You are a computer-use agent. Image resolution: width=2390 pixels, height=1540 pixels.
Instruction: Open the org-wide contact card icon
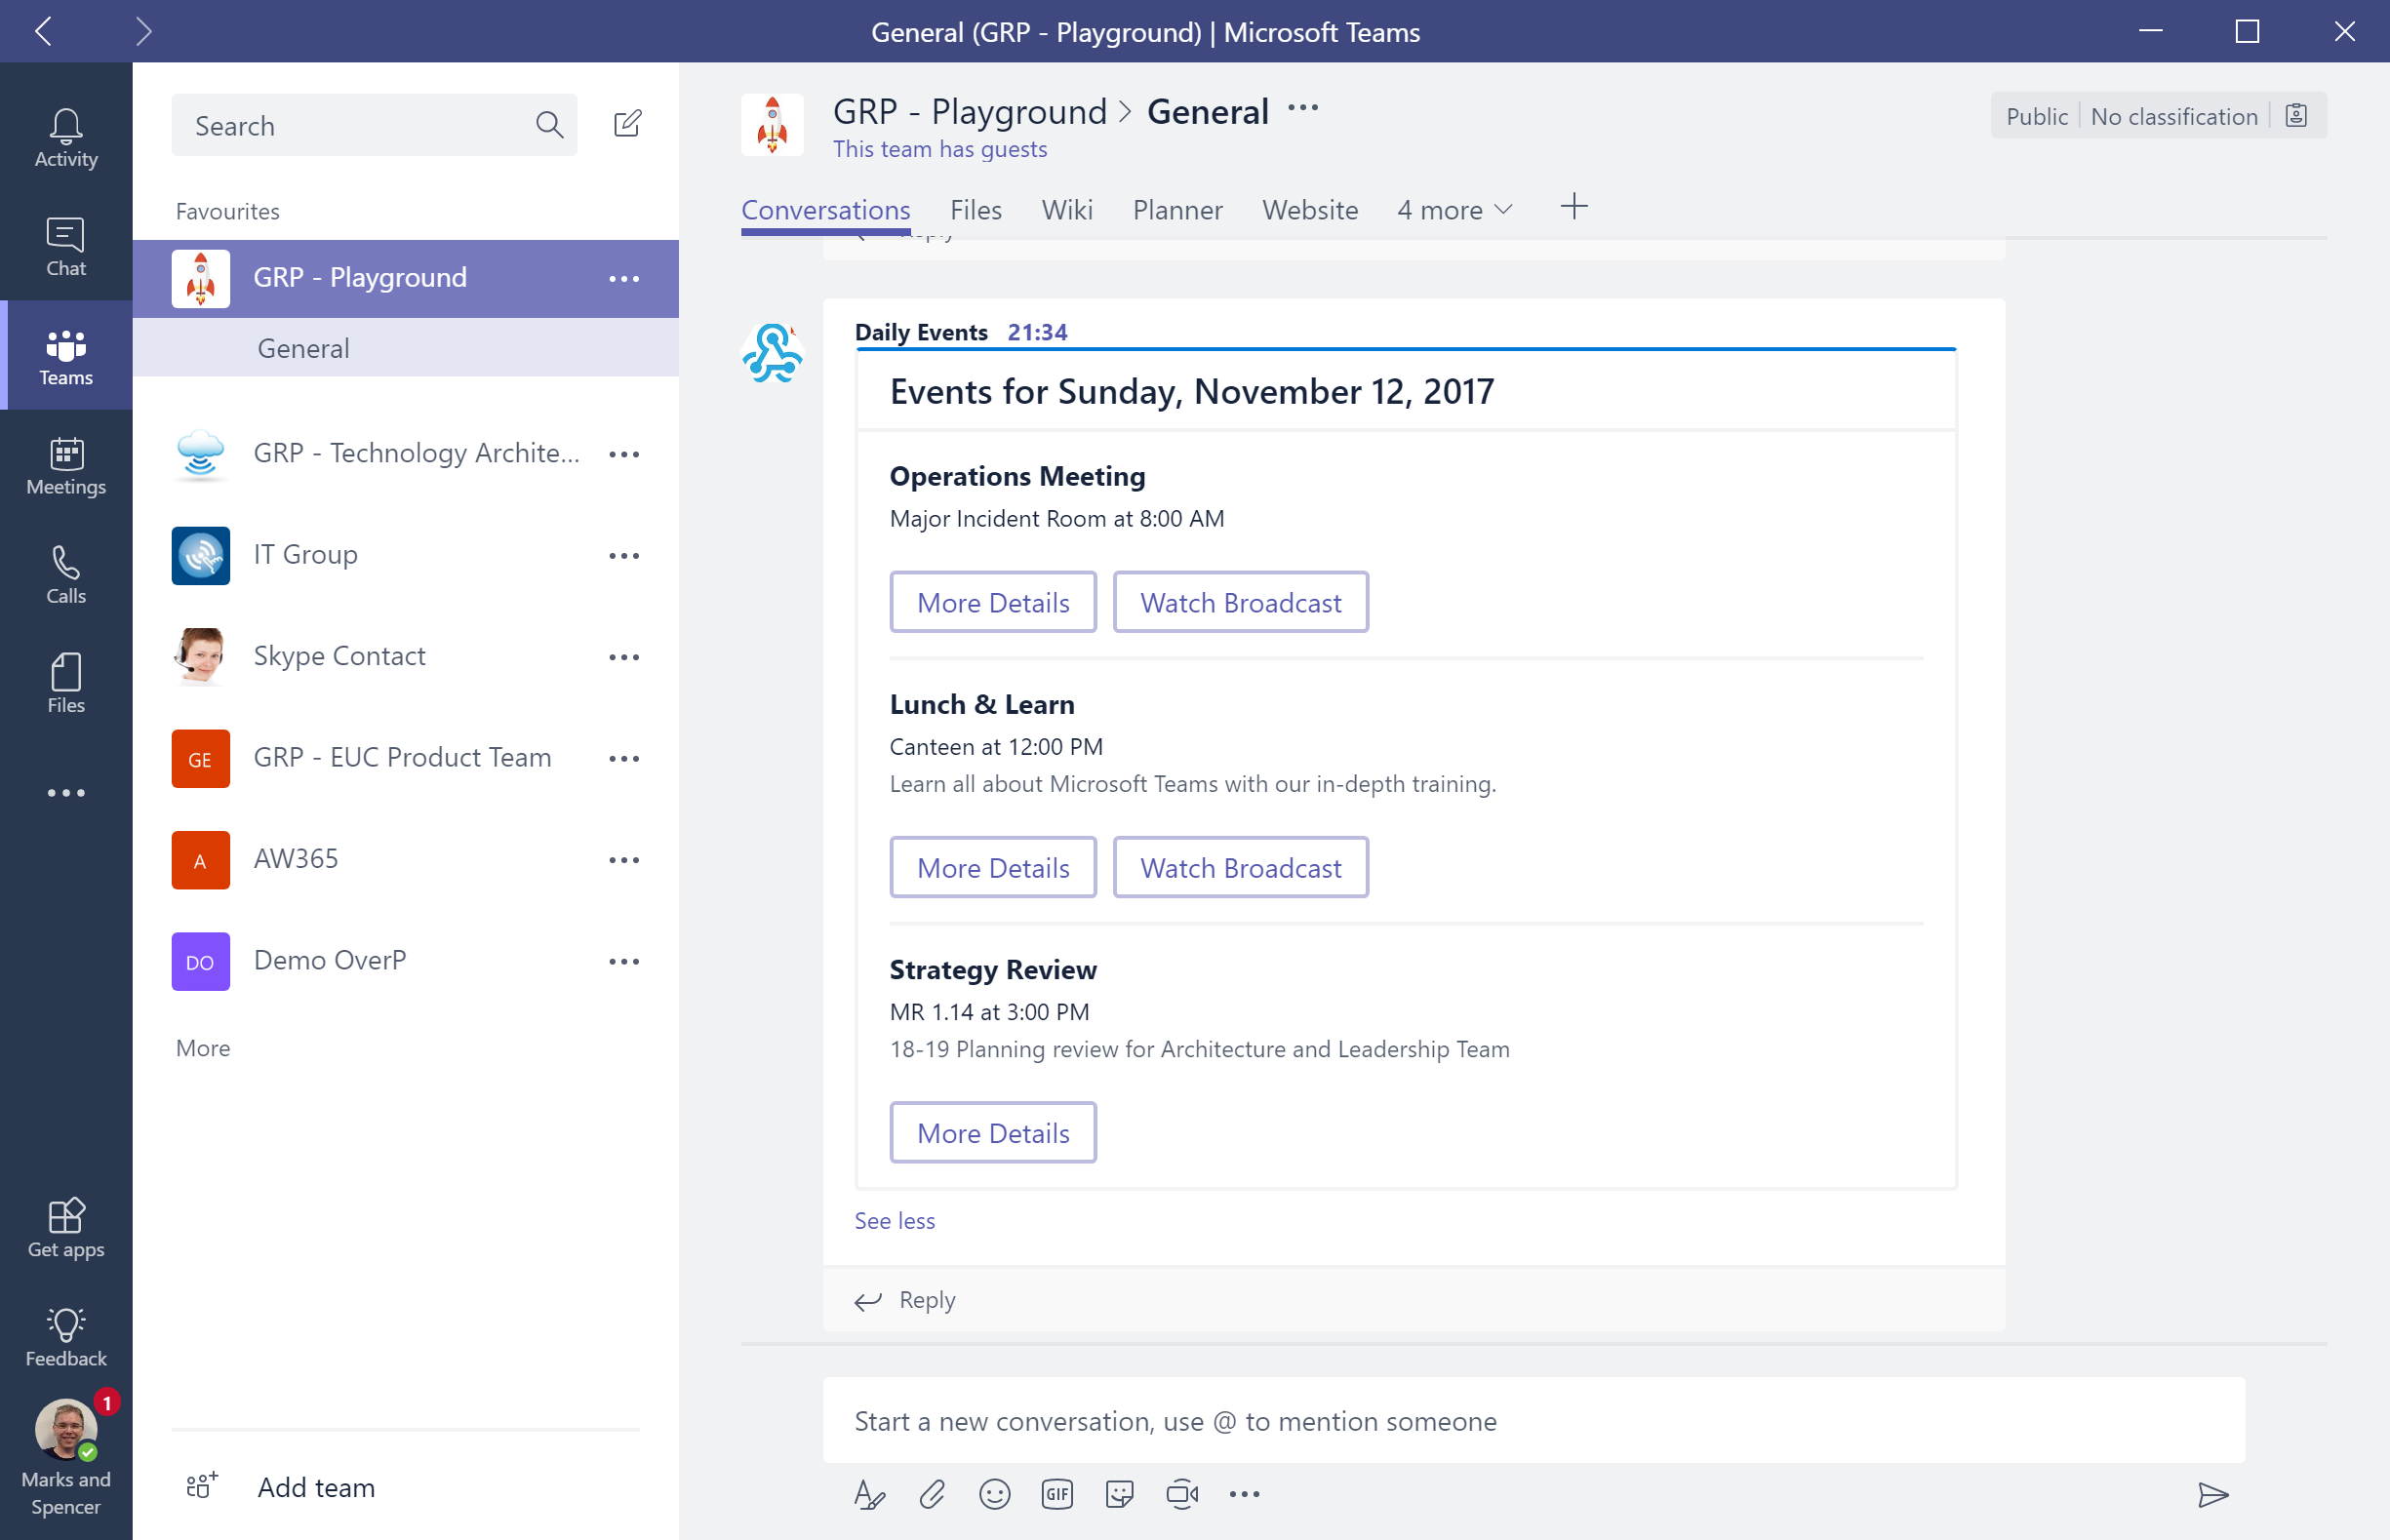point(2296,116)
